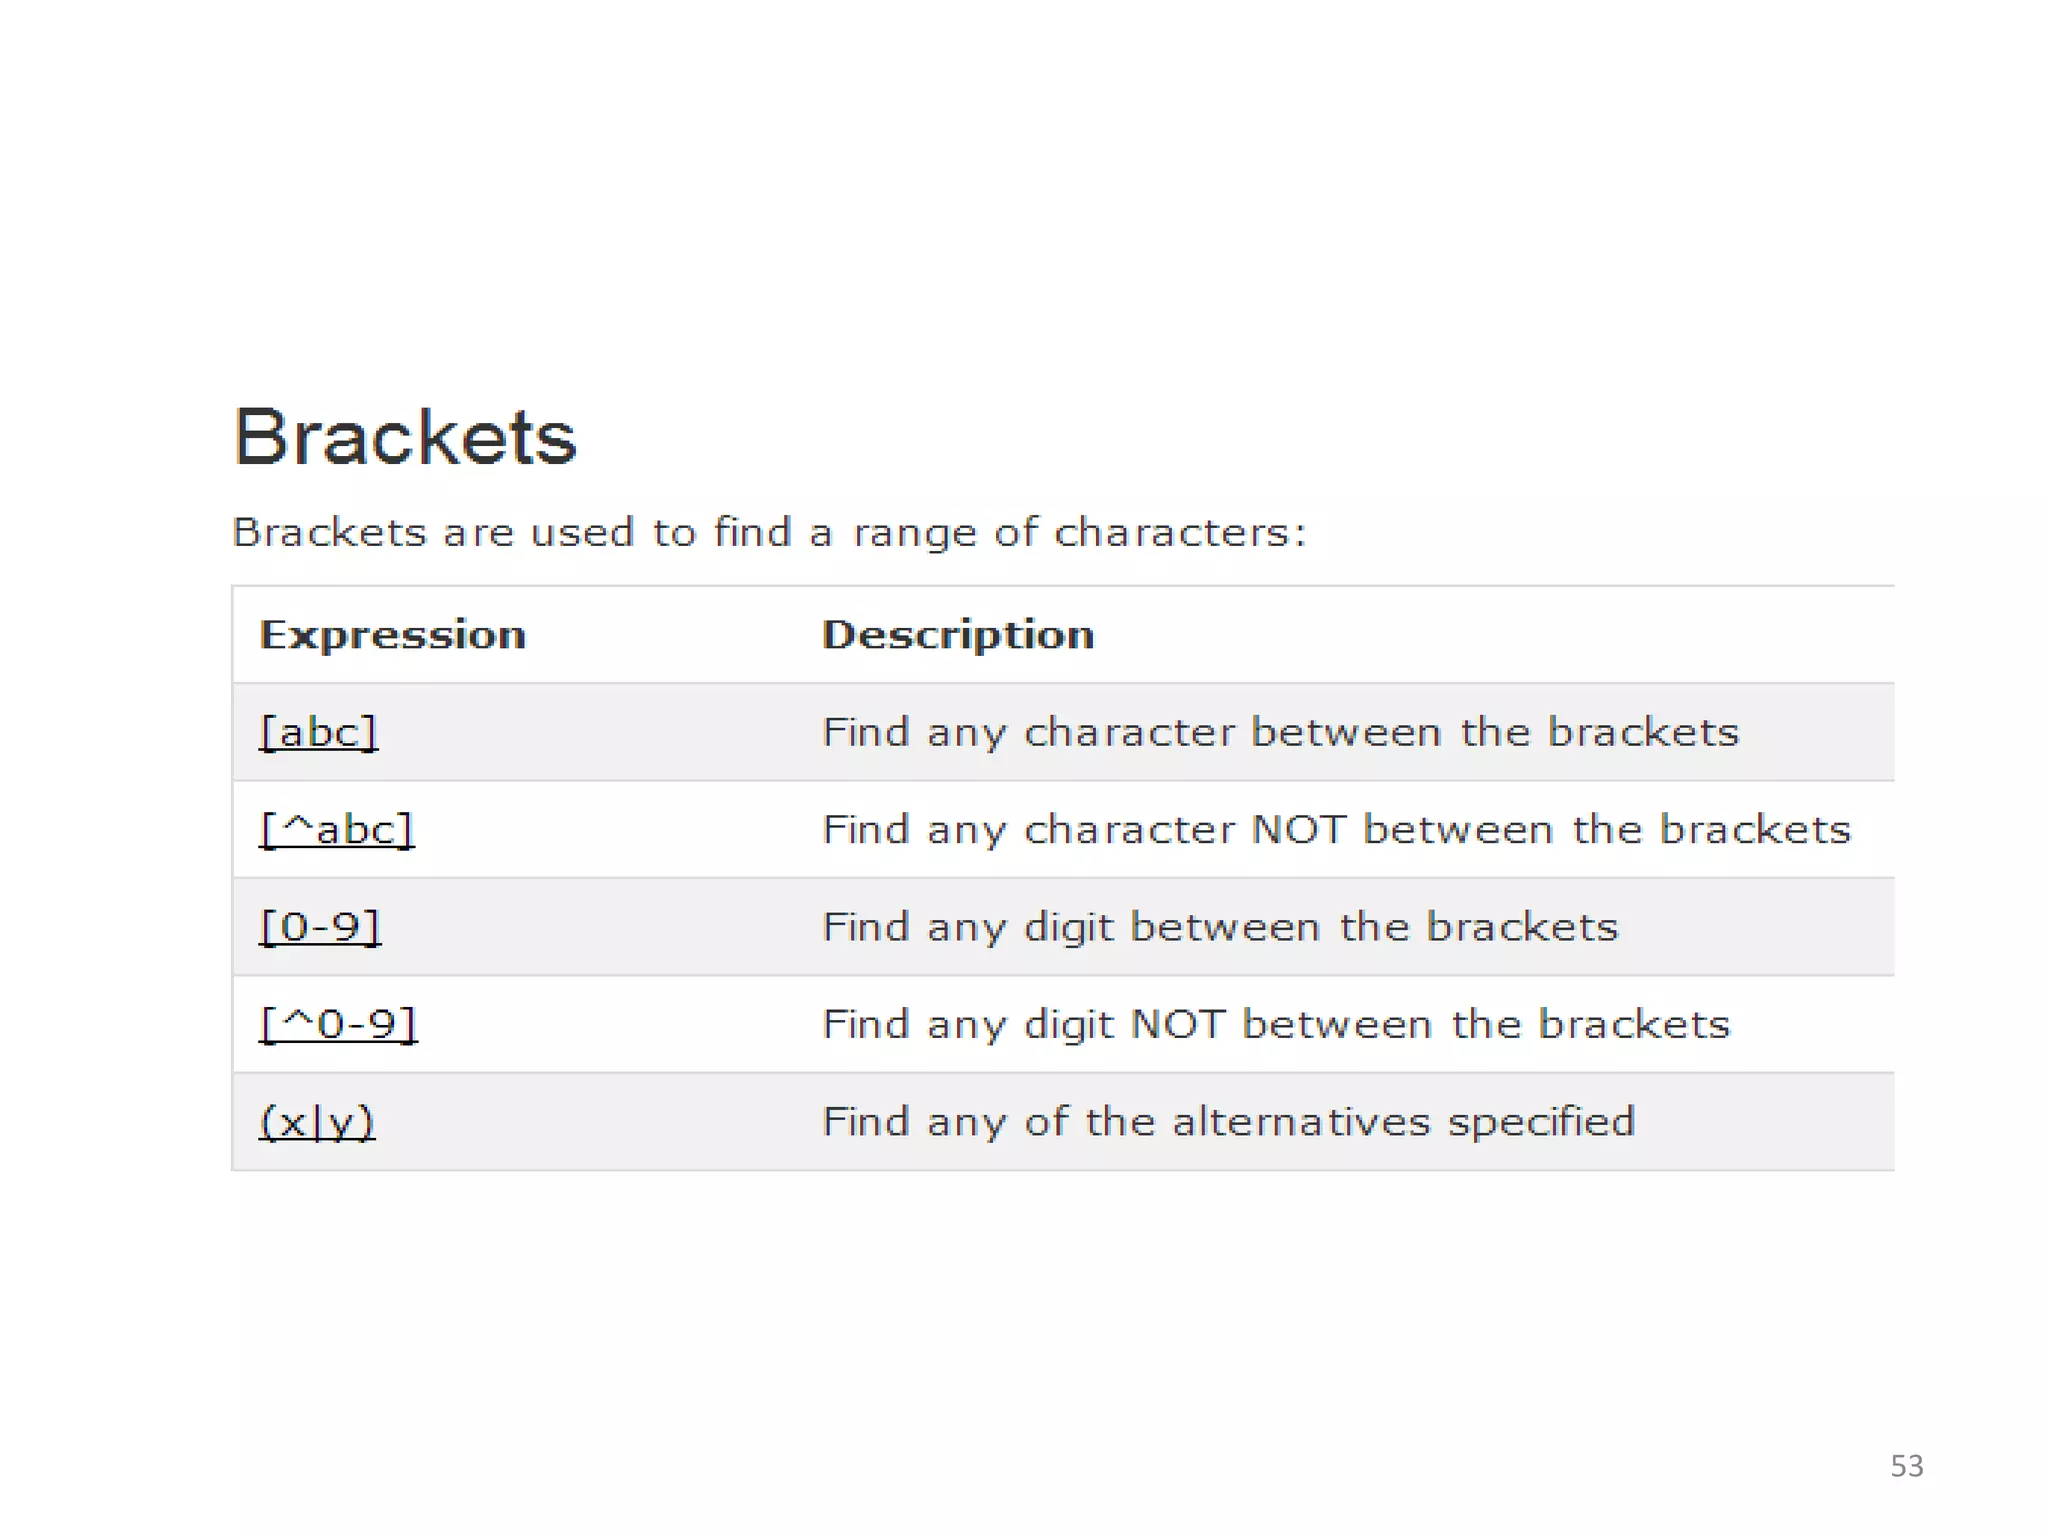Follow the [^0-9] expression link
Screen dimensions: 2048x1536
pyautogui.click(x=338, y=1024)
